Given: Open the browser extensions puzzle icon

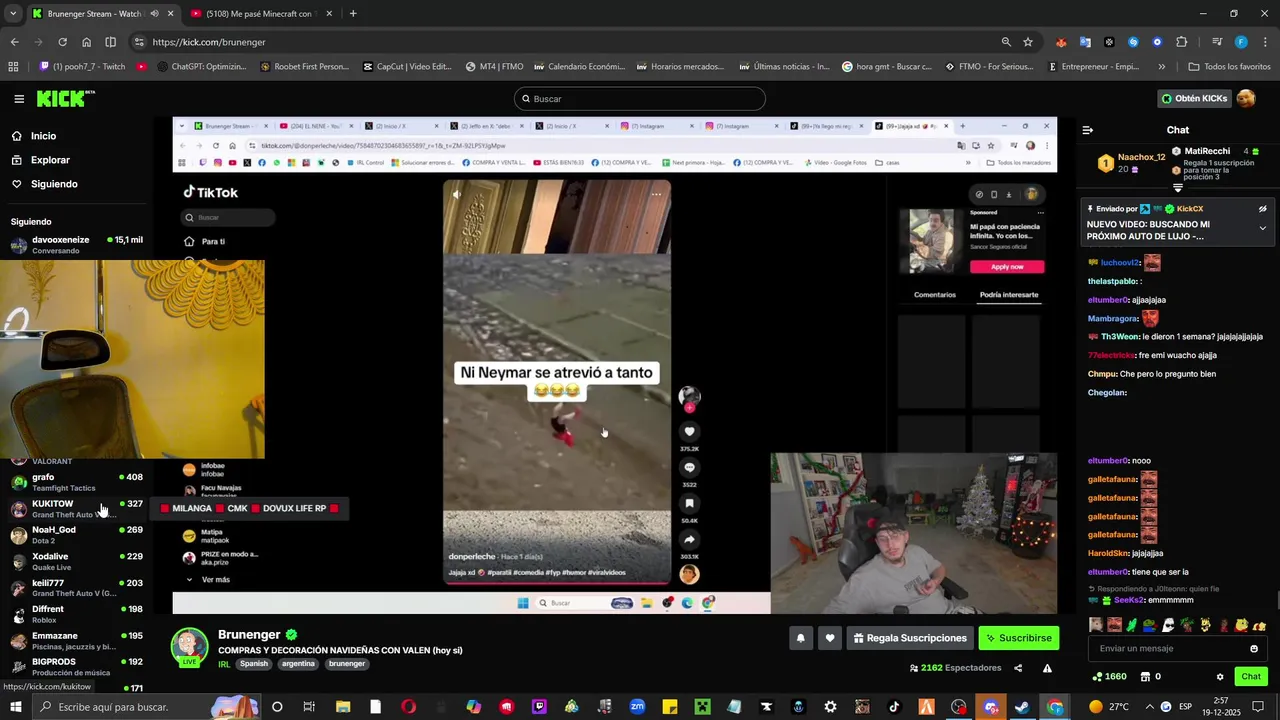Looking at the screenshot, I should 1182,42.
